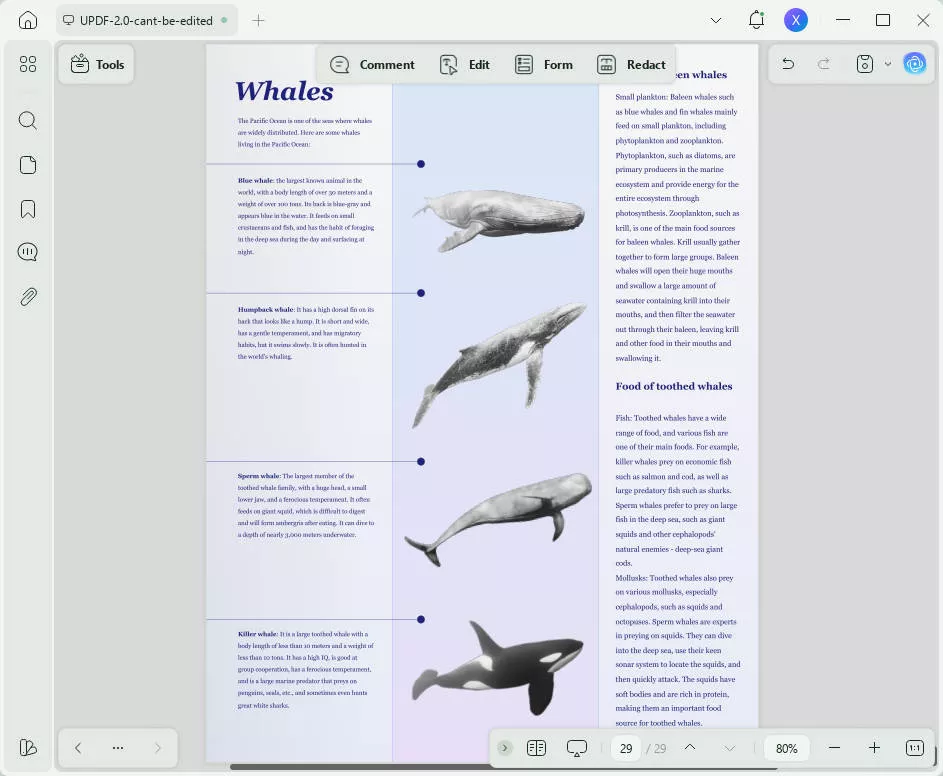943x776 pixels.
Task: Show the attachments paperclip panel
Action: 28,297
